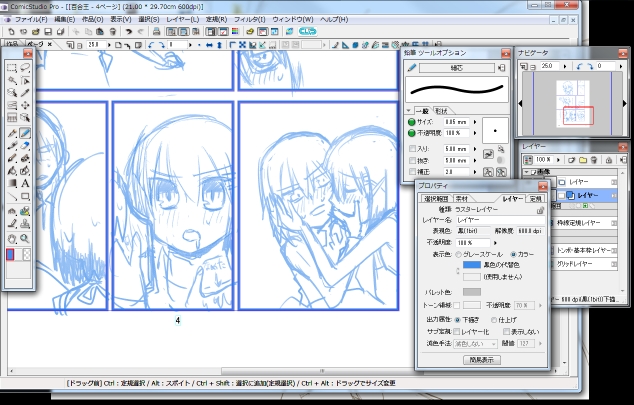The width and height of the screenshot is (634, 405).
Task: Click the lock icon in Properties panel
Action: pos(540,210)
